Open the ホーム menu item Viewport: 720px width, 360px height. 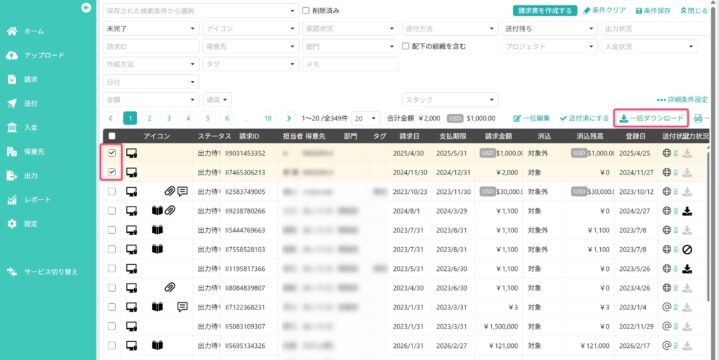pos(34,31)
